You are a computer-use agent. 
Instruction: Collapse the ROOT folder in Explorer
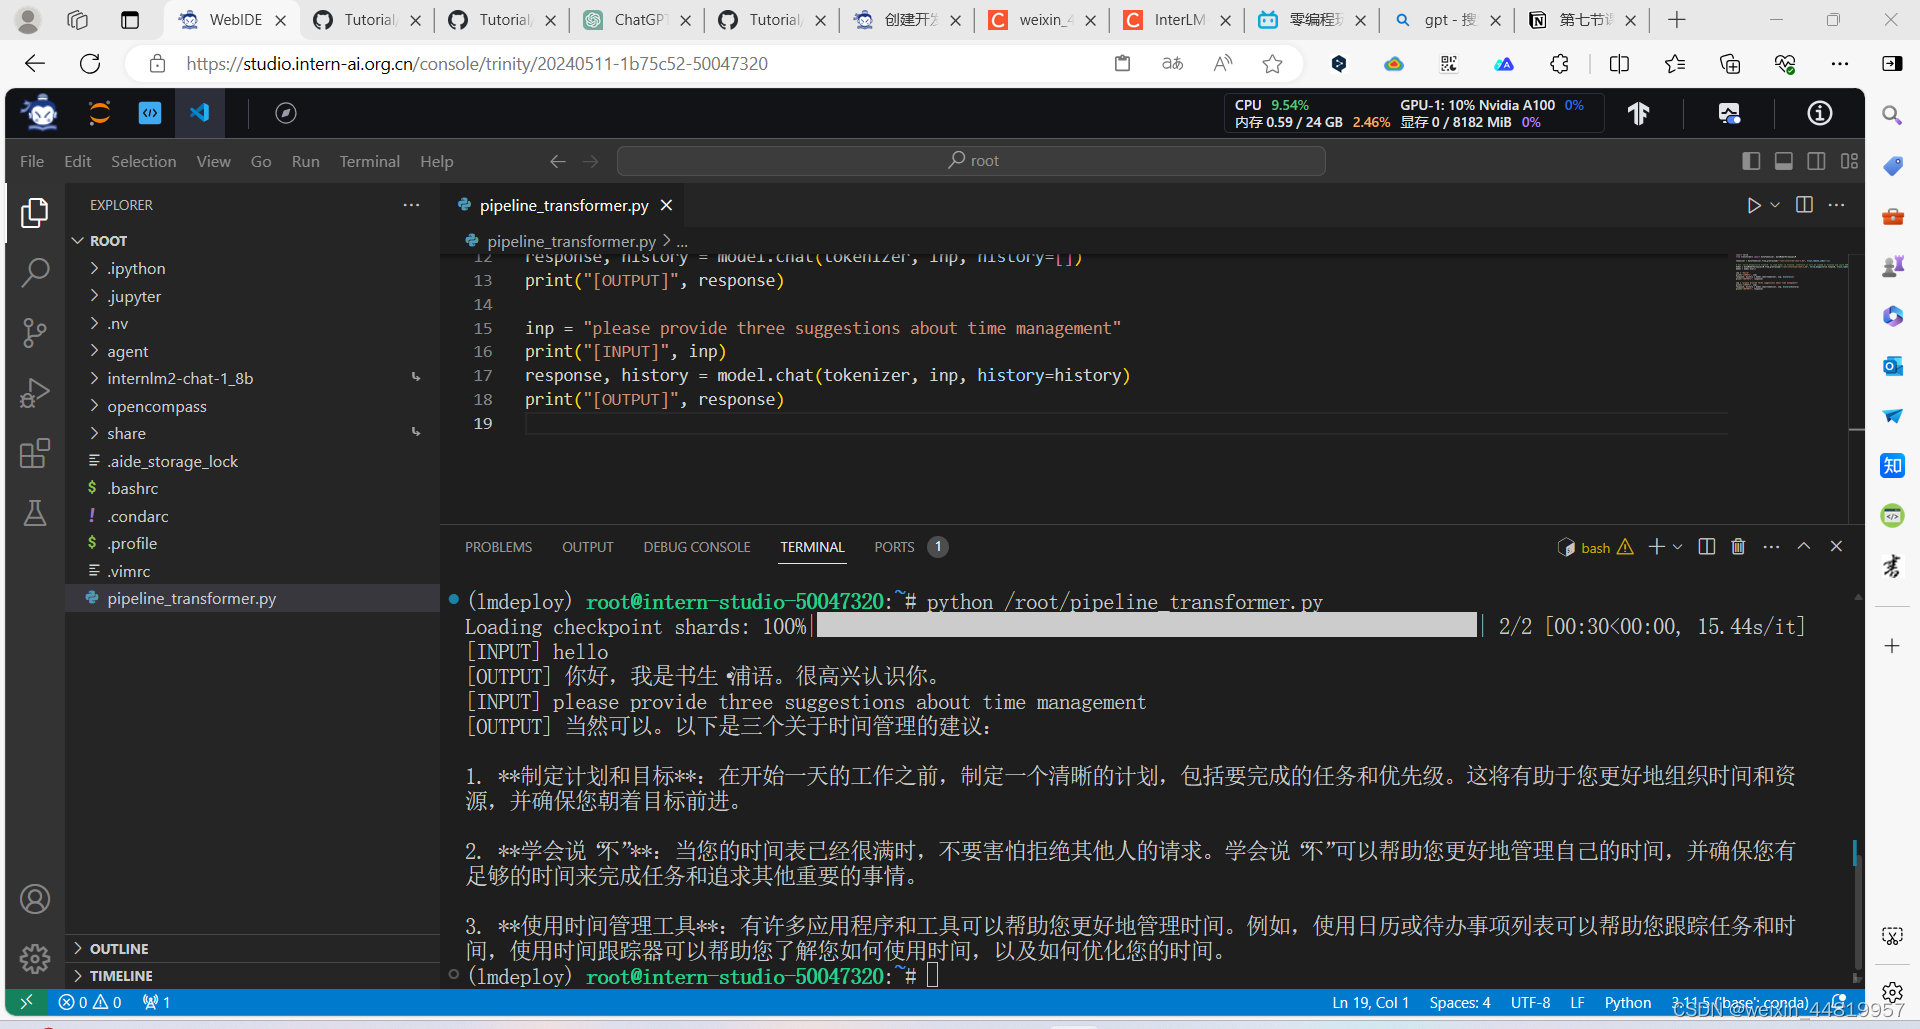[79, 240]
